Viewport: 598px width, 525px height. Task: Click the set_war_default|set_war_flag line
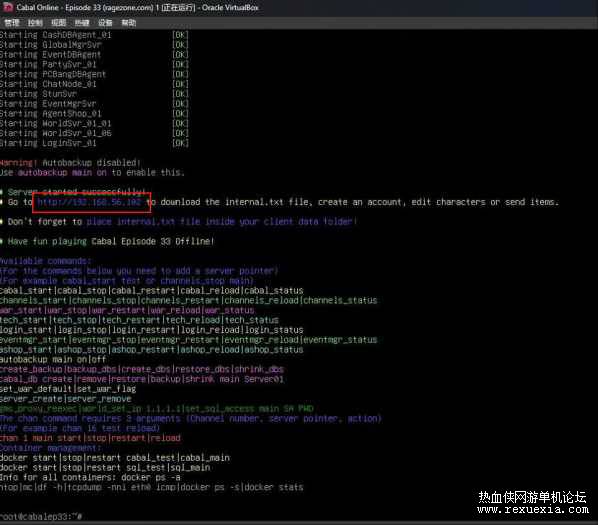coord(68,390)
